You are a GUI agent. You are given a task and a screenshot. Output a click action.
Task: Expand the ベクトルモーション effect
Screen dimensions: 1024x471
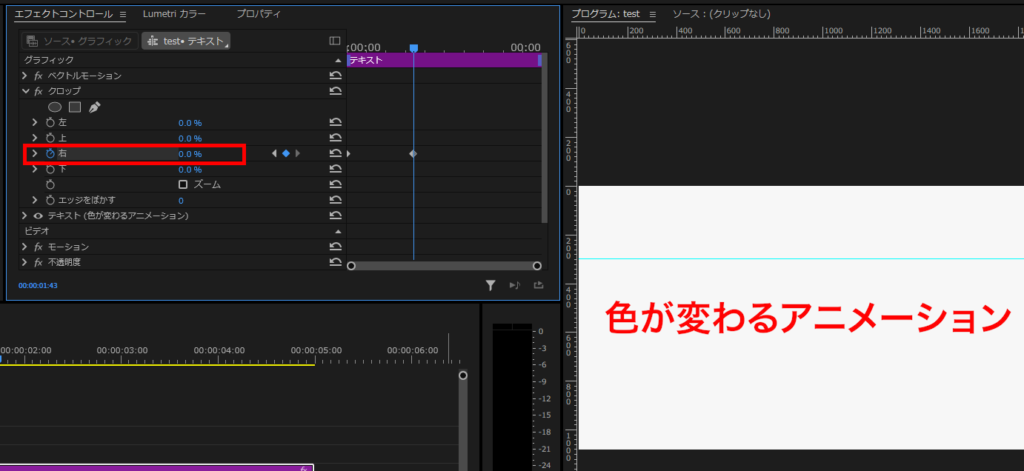pyautogui.click(x=25, y=76)
